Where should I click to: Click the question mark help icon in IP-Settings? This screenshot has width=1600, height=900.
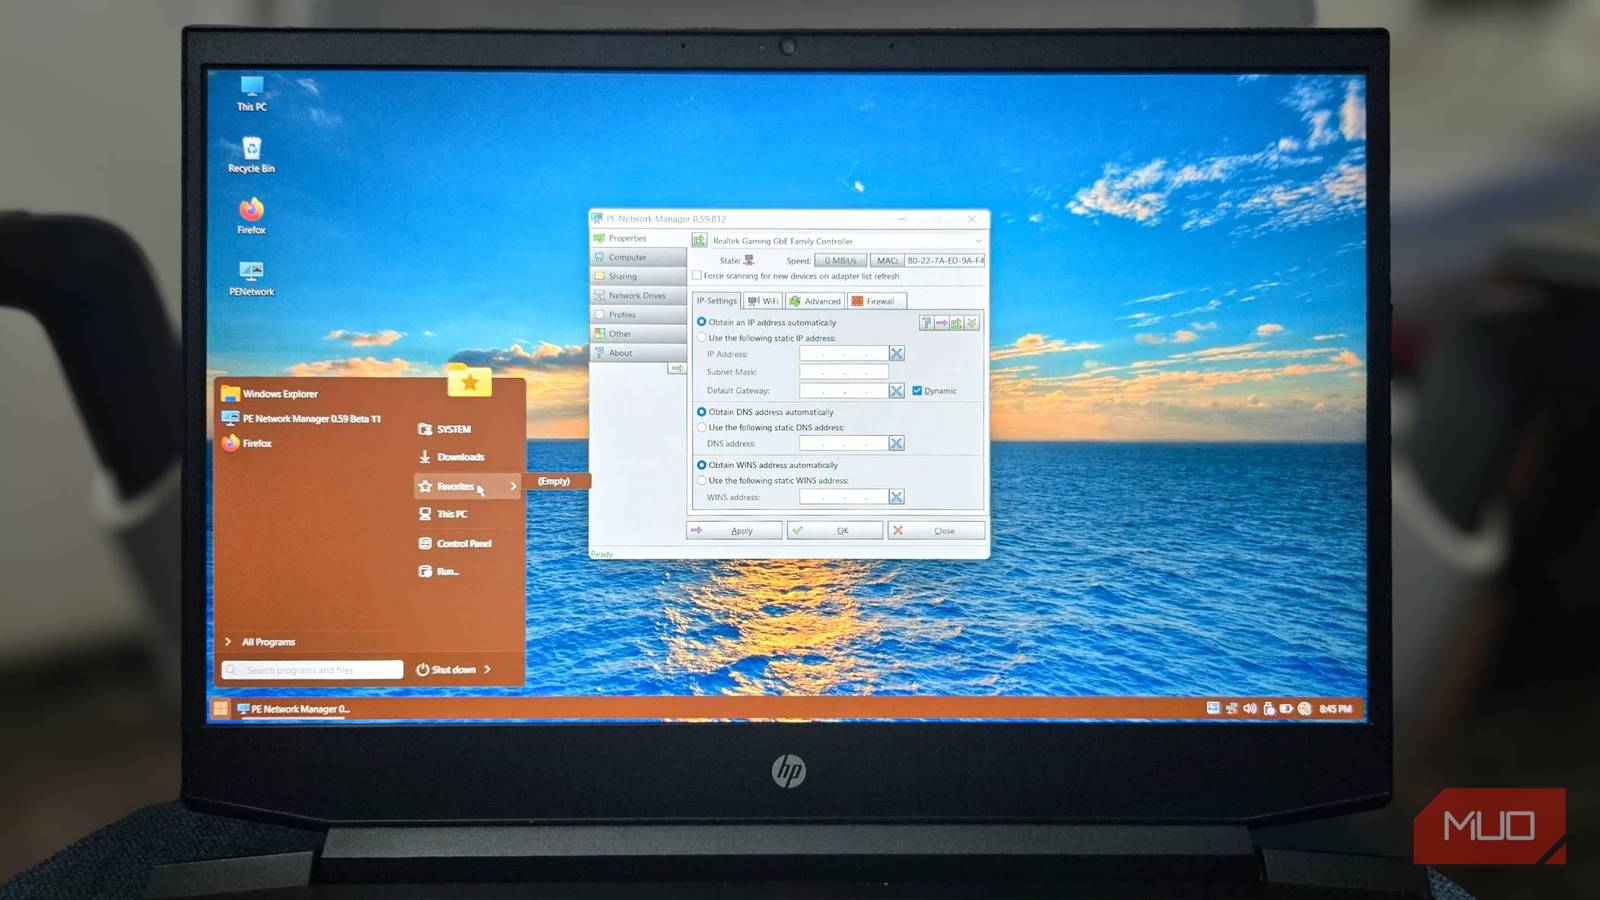coord(927,323)
